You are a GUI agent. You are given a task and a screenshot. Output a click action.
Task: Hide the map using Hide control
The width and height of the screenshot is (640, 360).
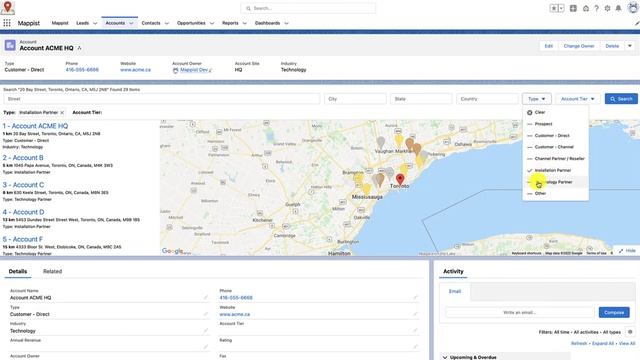[627, 251]
